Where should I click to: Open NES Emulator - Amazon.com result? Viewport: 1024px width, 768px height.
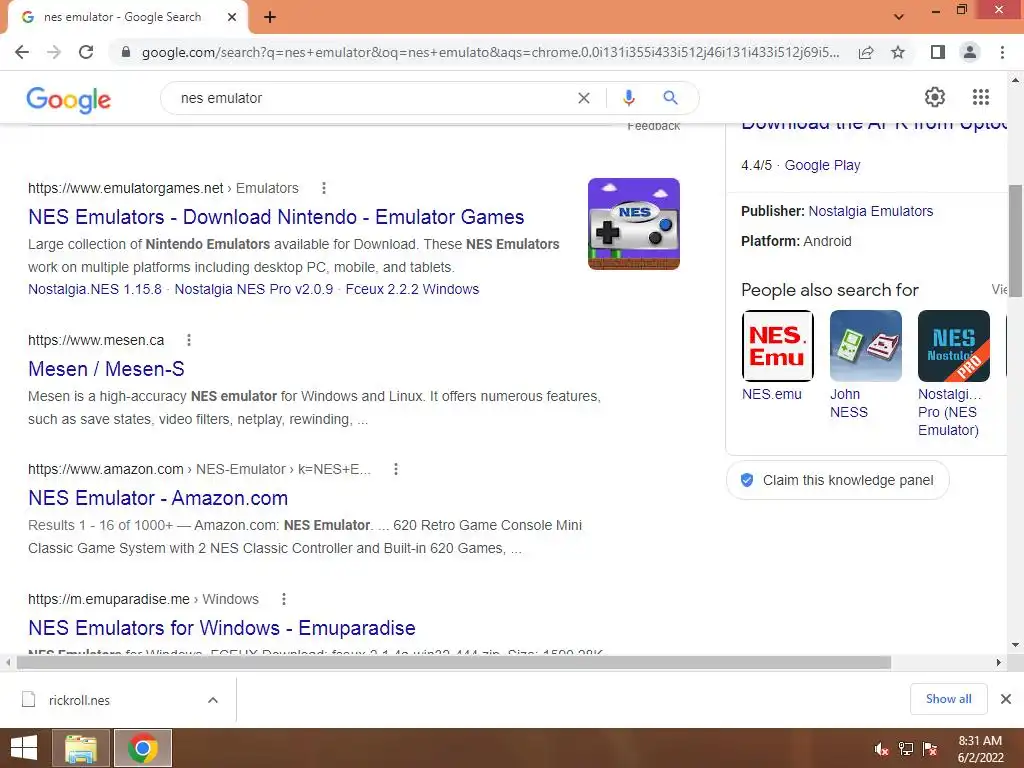coord(158,498)
